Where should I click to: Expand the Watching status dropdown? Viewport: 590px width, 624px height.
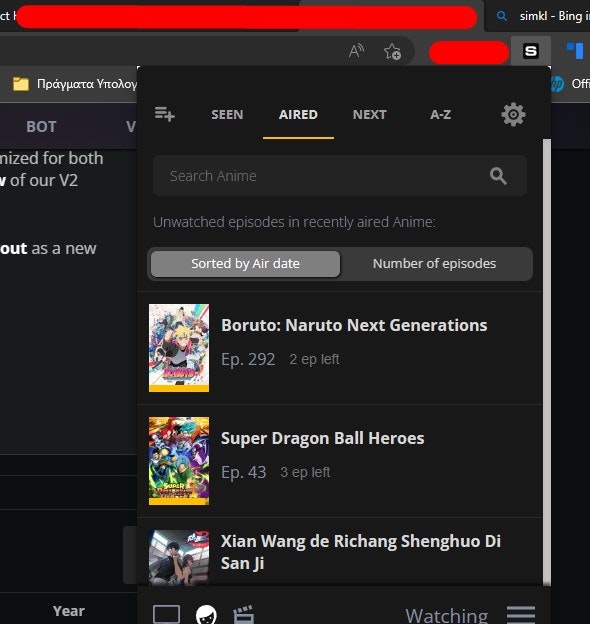(446, 615)
